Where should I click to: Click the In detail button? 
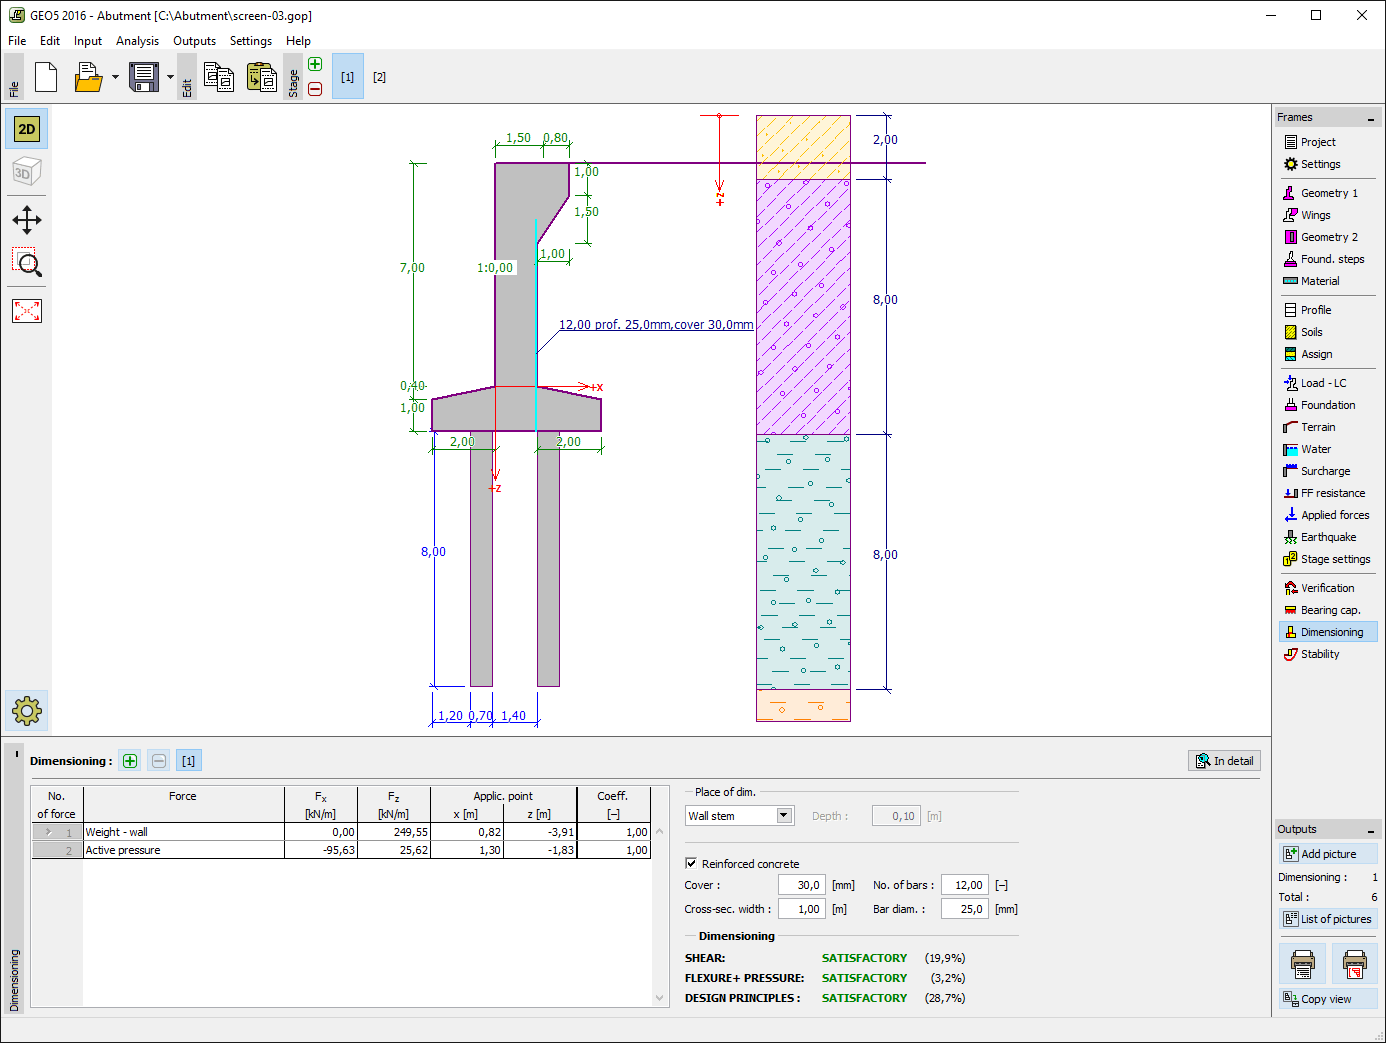(x=1224, y=761)
